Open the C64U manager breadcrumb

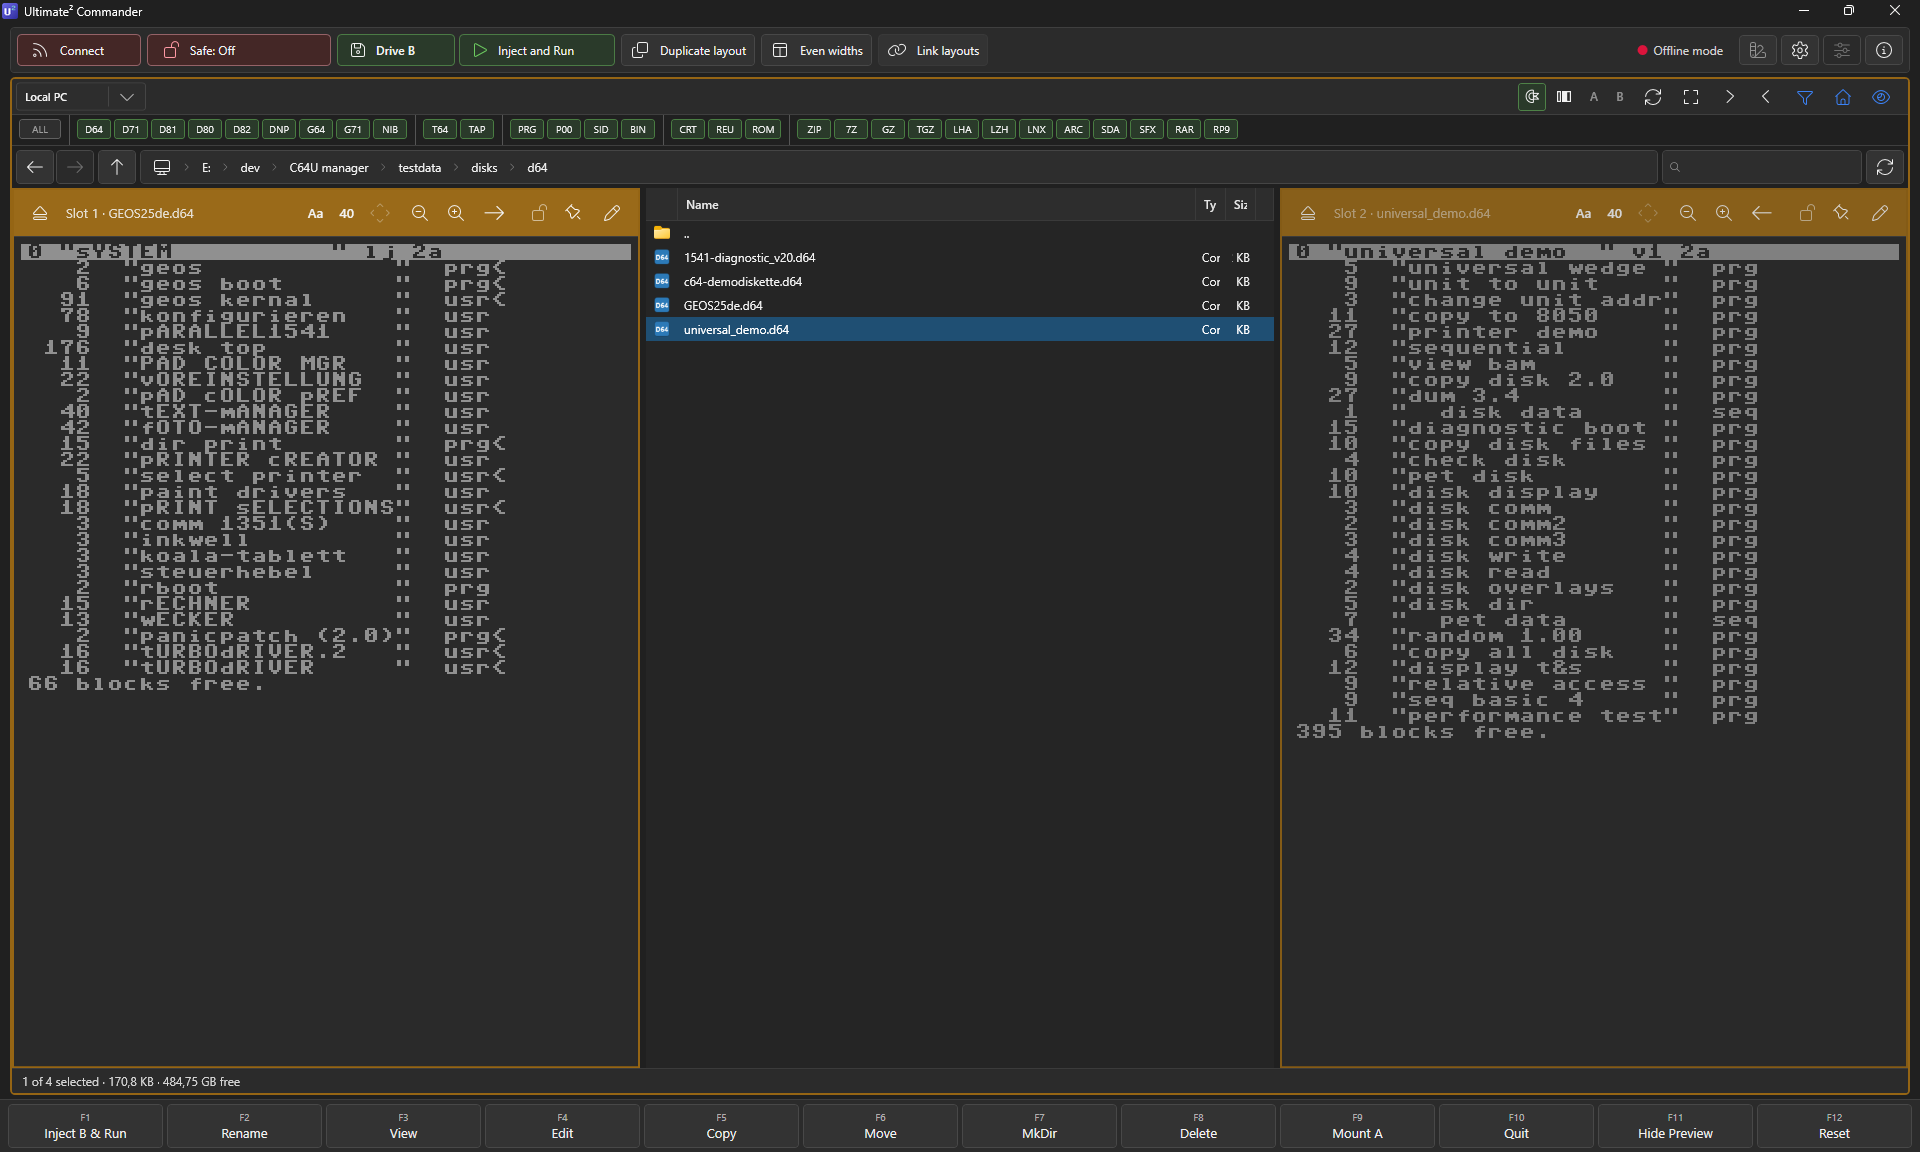click(x=329, y=168)
